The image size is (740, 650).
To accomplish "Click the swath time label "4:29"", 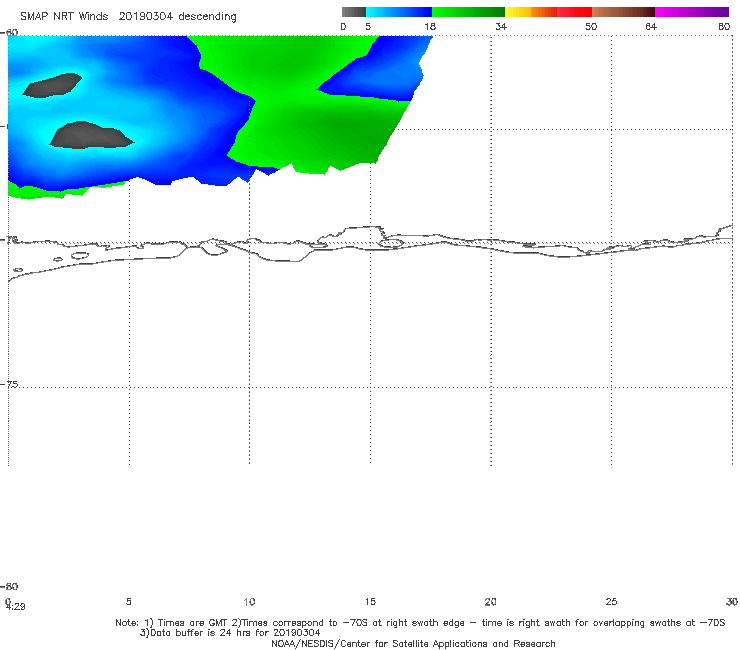I will pyautogui.click(x=16, y=607).
